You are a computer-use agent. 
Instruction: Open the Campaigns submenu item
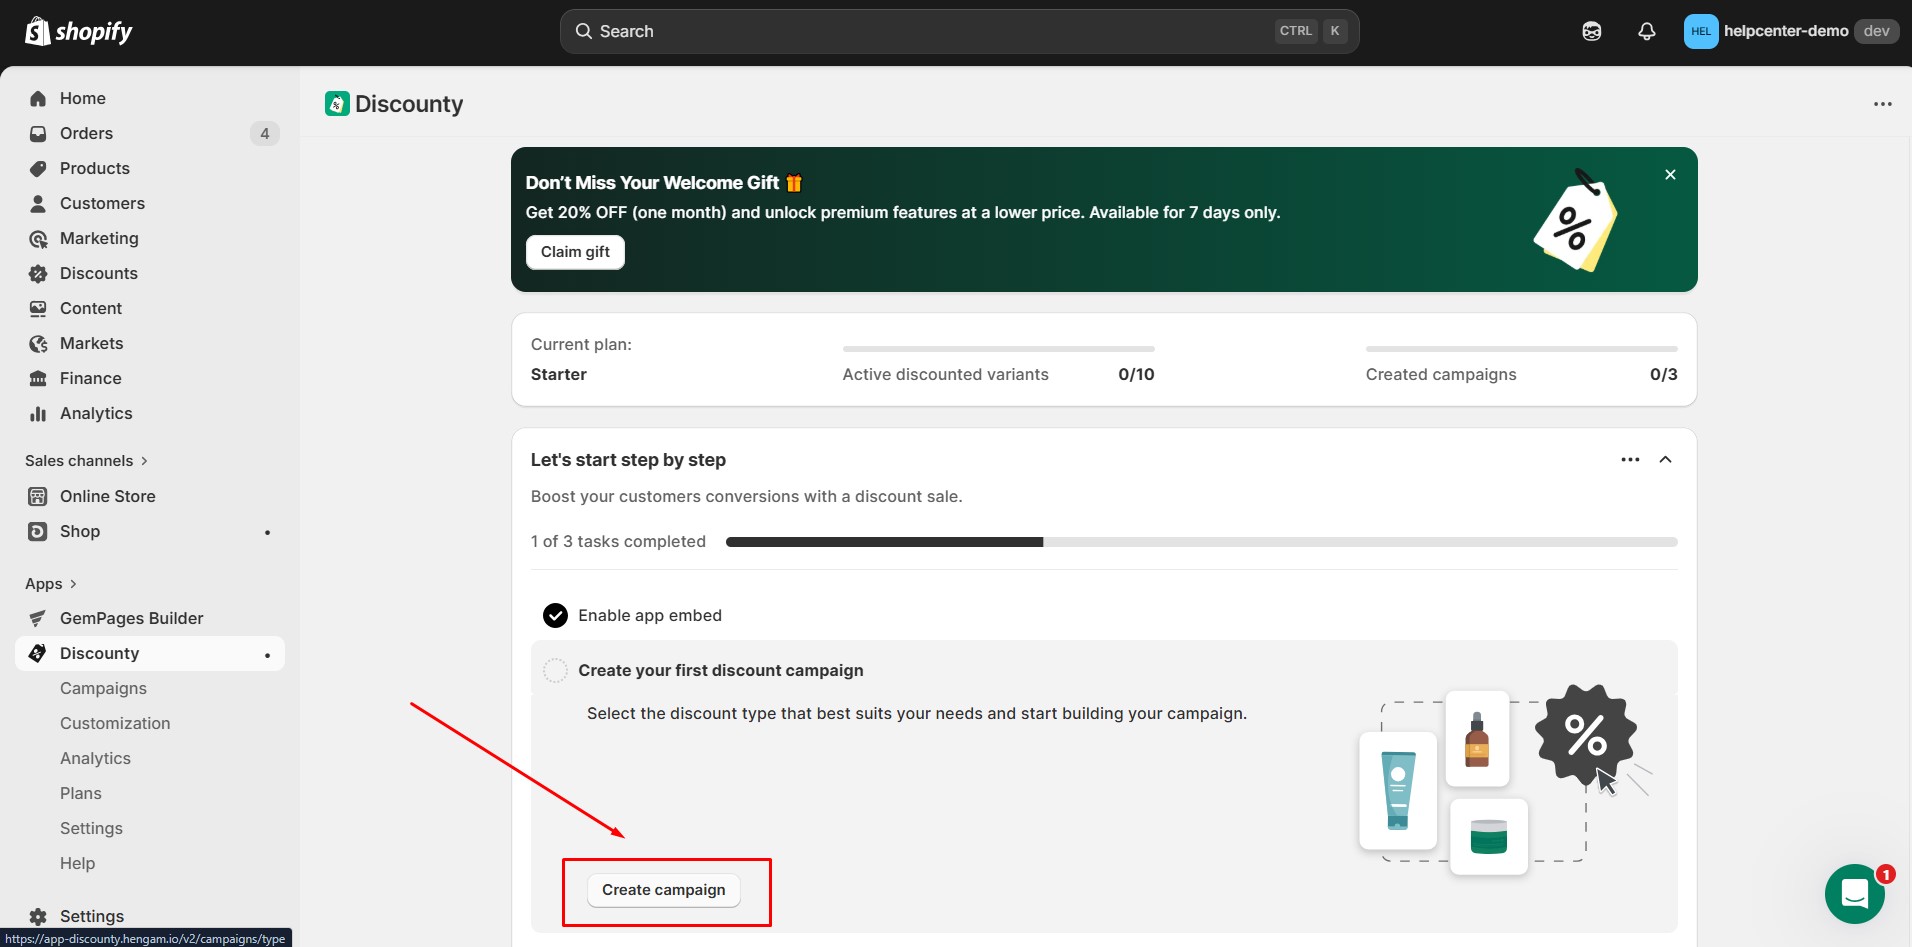coord(103,688)
